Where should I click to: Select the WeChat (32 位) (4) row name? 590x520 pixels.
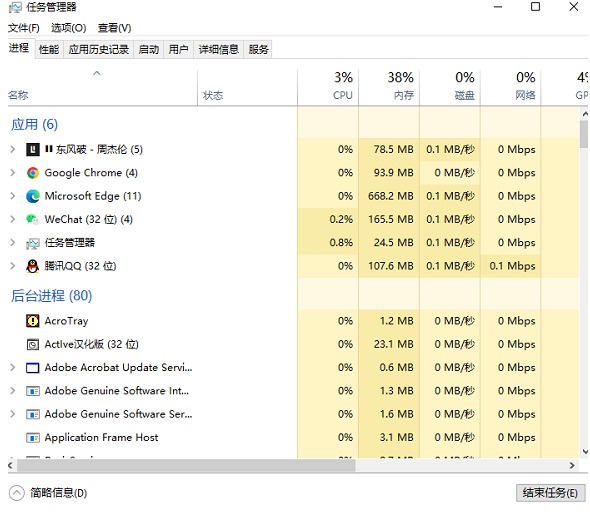pyautogui.click(x=88, y=220)
